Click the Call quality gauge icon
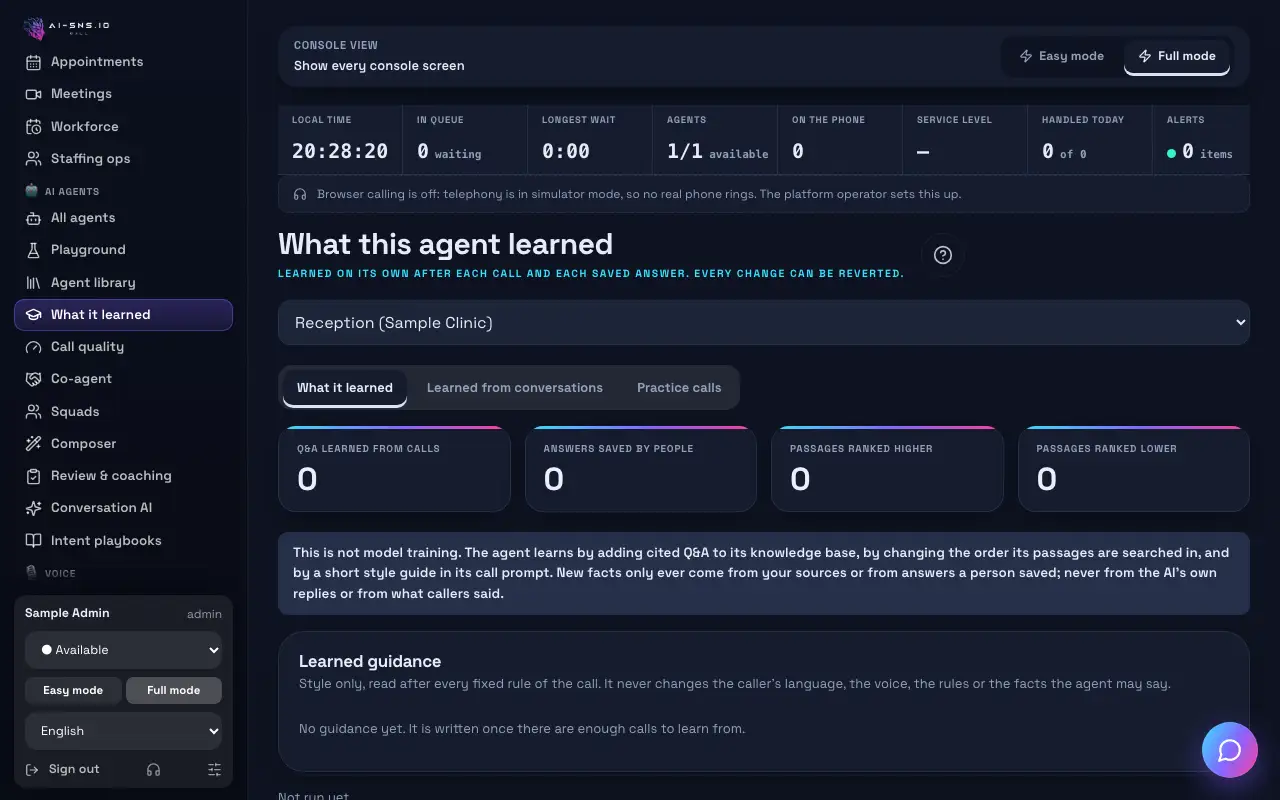The height and width of the screenshot is (800, 1280). [x=33, y=347]
